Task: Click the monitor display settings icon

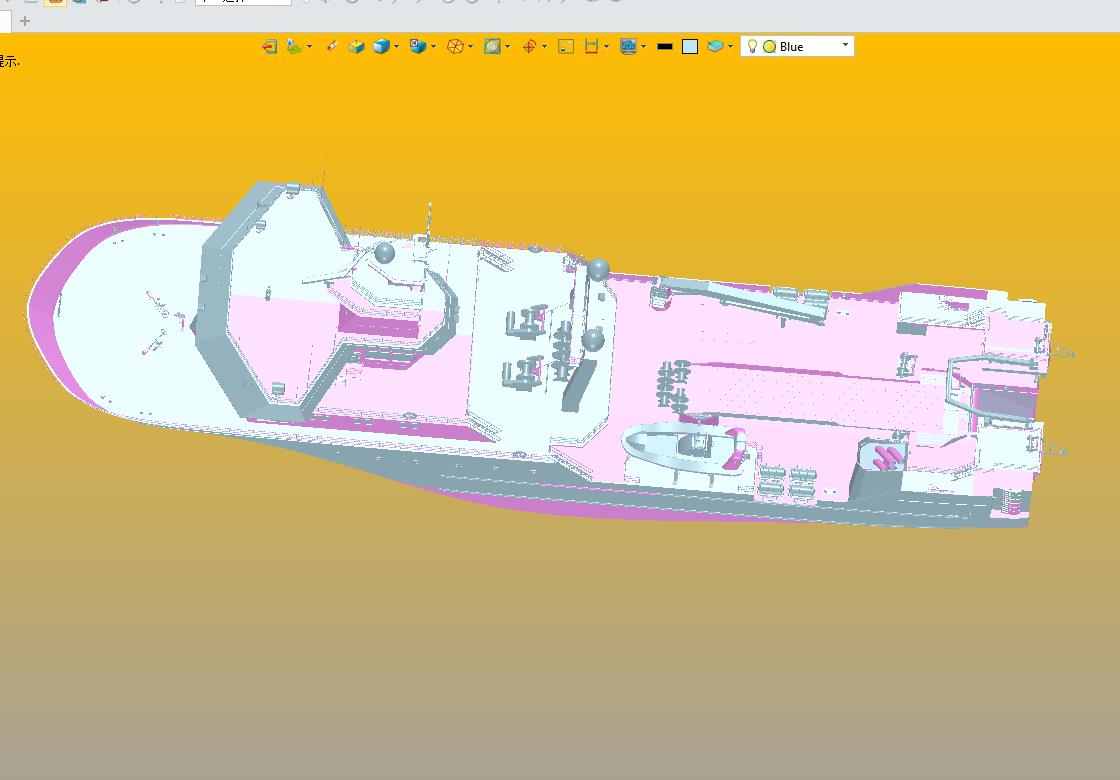Action: click(x=629, y=46)
